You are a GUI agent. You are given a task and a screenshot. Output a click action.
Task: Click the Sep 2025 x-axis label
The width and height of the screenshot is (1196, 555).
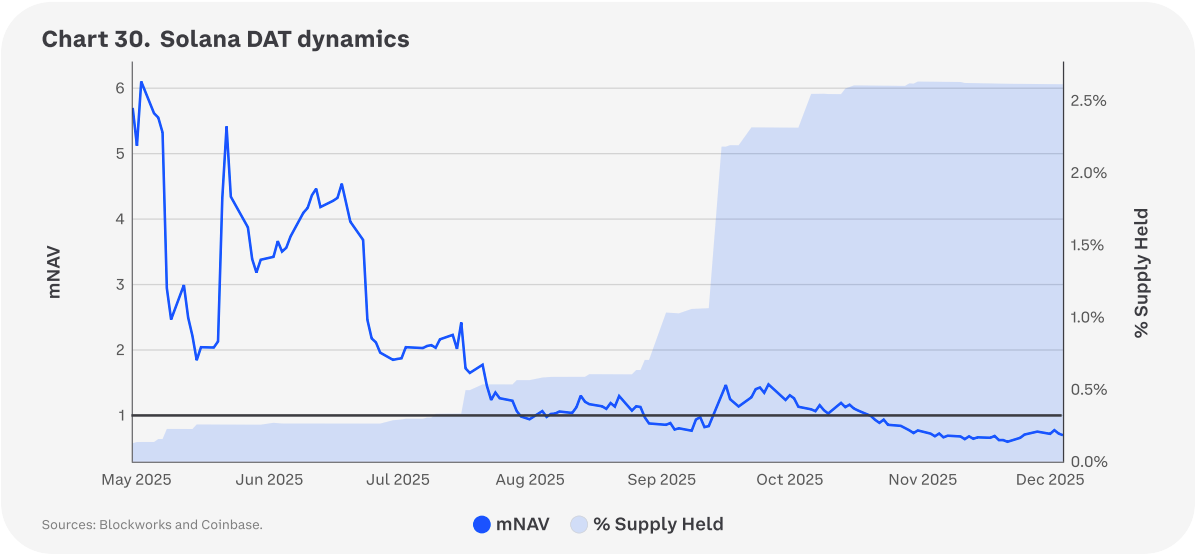(661, 480)
